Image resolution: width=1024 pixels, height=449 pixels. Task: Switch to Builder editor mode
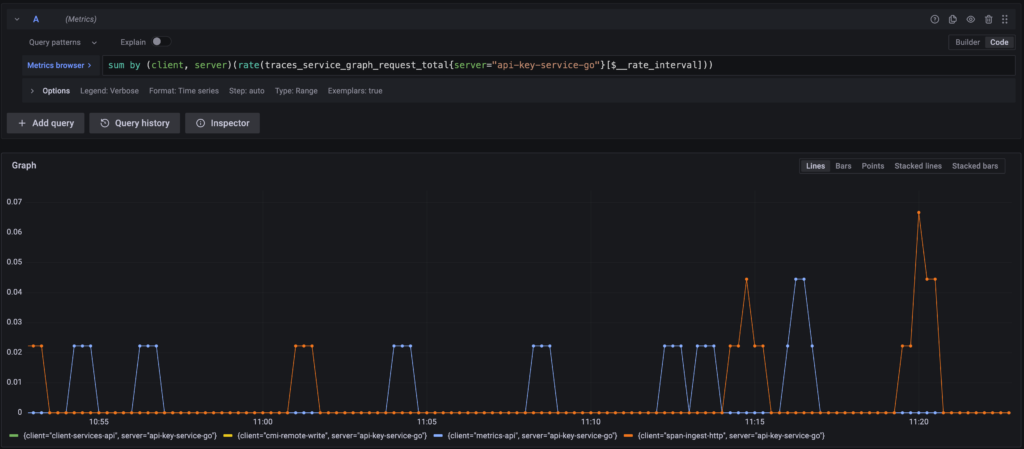[x=967, y=42]
